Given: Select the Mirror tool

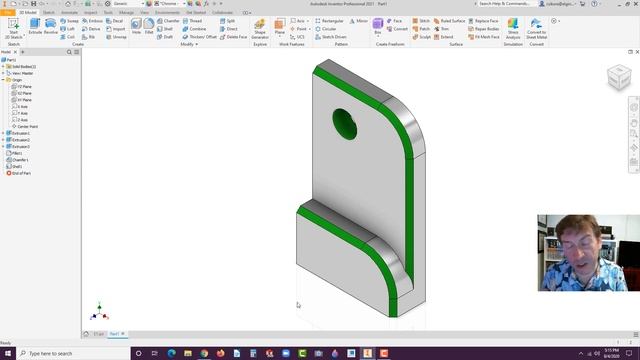Looking at the screenshot, I should click(x=358, y=21).
